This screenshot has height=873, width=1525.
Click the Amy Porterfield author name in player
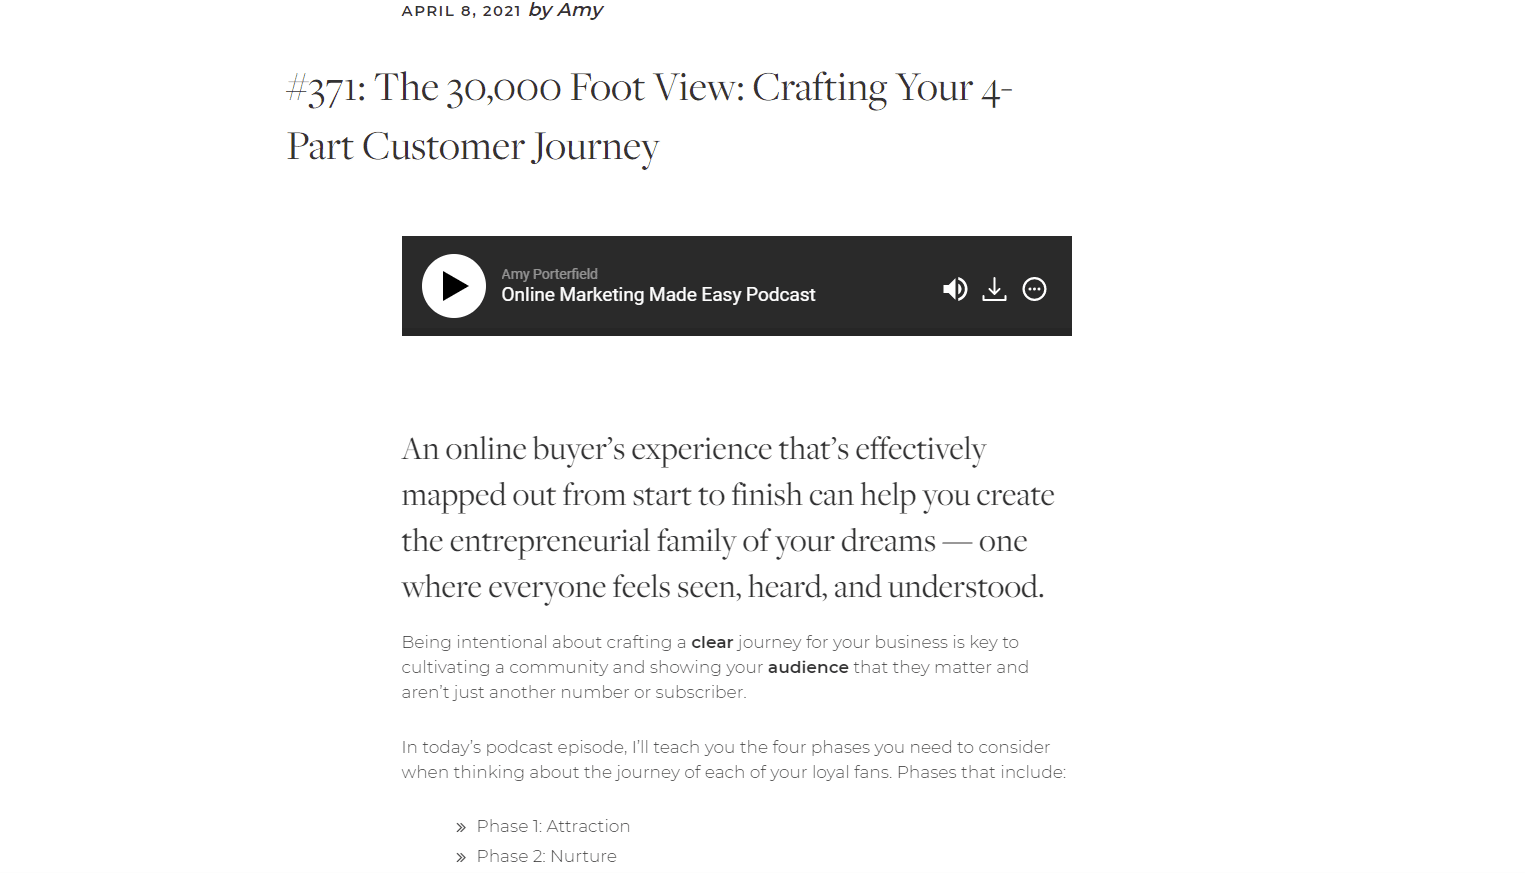click(x=549, y=274)
